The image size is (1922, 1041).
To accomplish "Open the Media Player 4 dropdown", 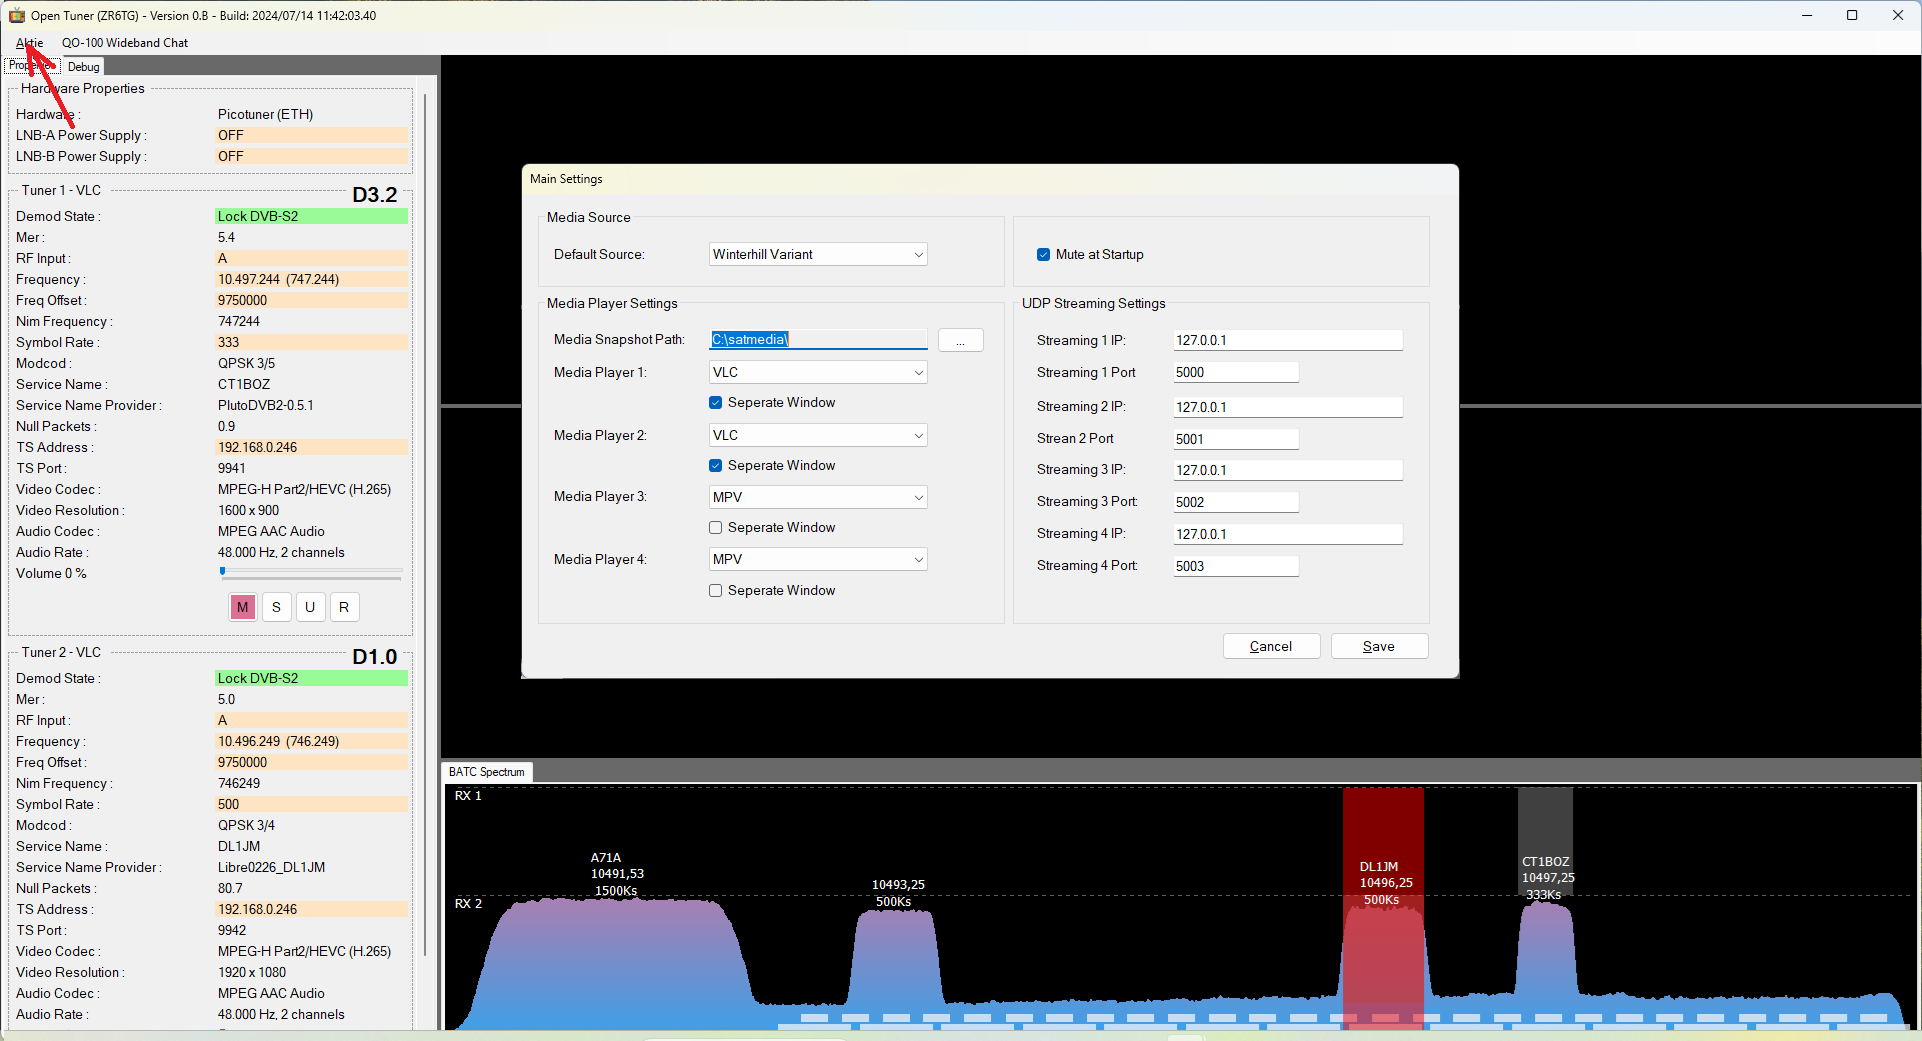I will click(x=818, y=559).
